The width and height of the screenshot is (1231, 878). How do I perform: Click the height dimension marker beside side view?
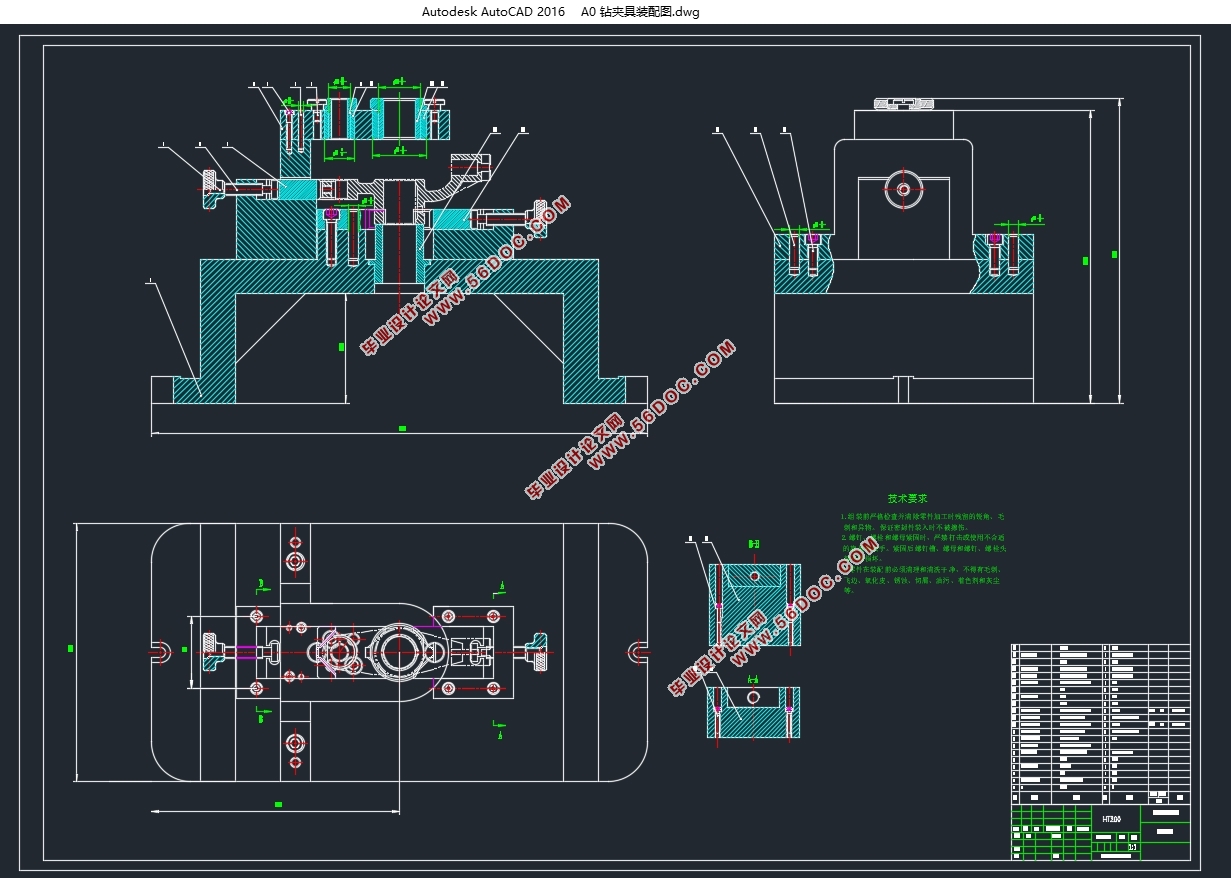(1086, 260)
